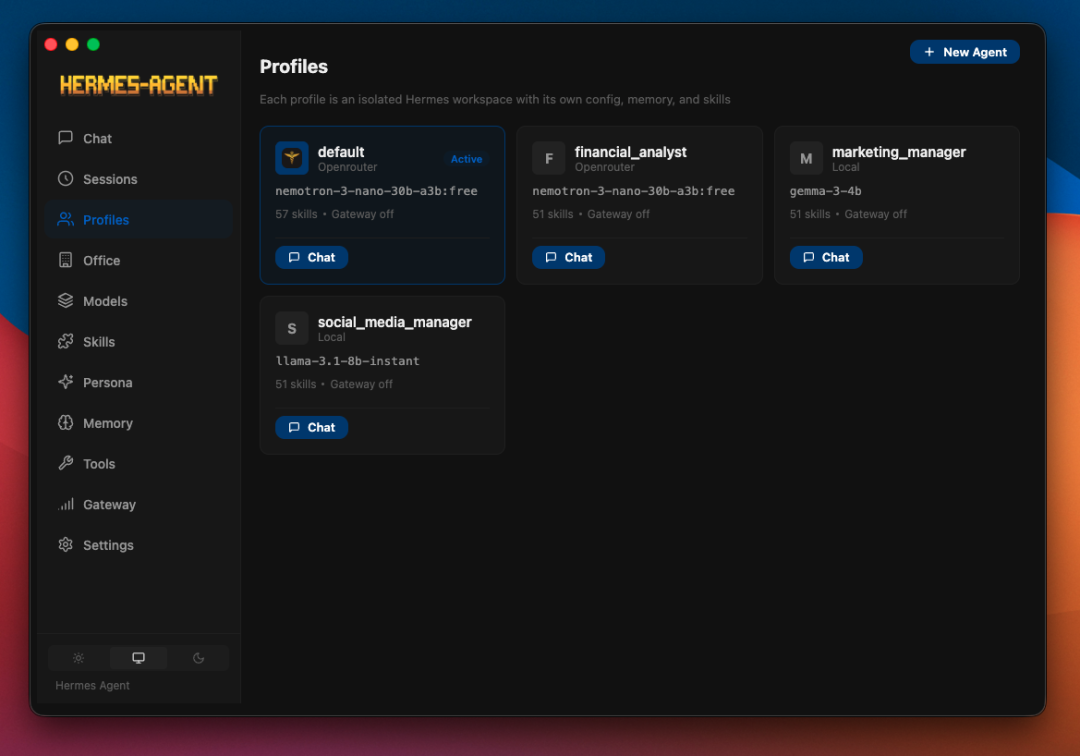
Task: Open the Tools wrench icon
Action: pos(65,463)
